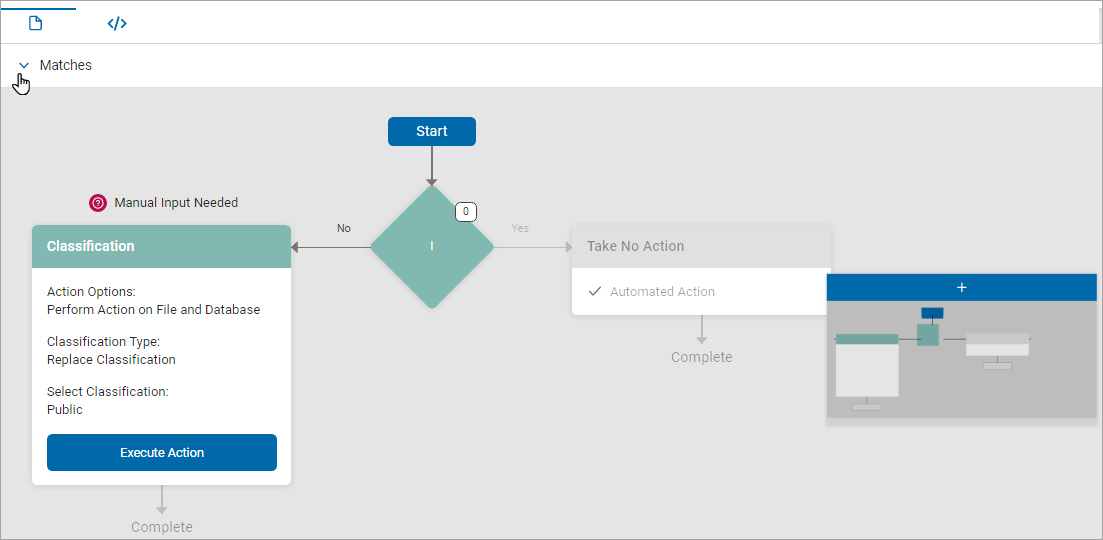The height and width of the screenshot is (540, 1103).
Task: Click the No branch label
Action: click(x=344, y=229)
